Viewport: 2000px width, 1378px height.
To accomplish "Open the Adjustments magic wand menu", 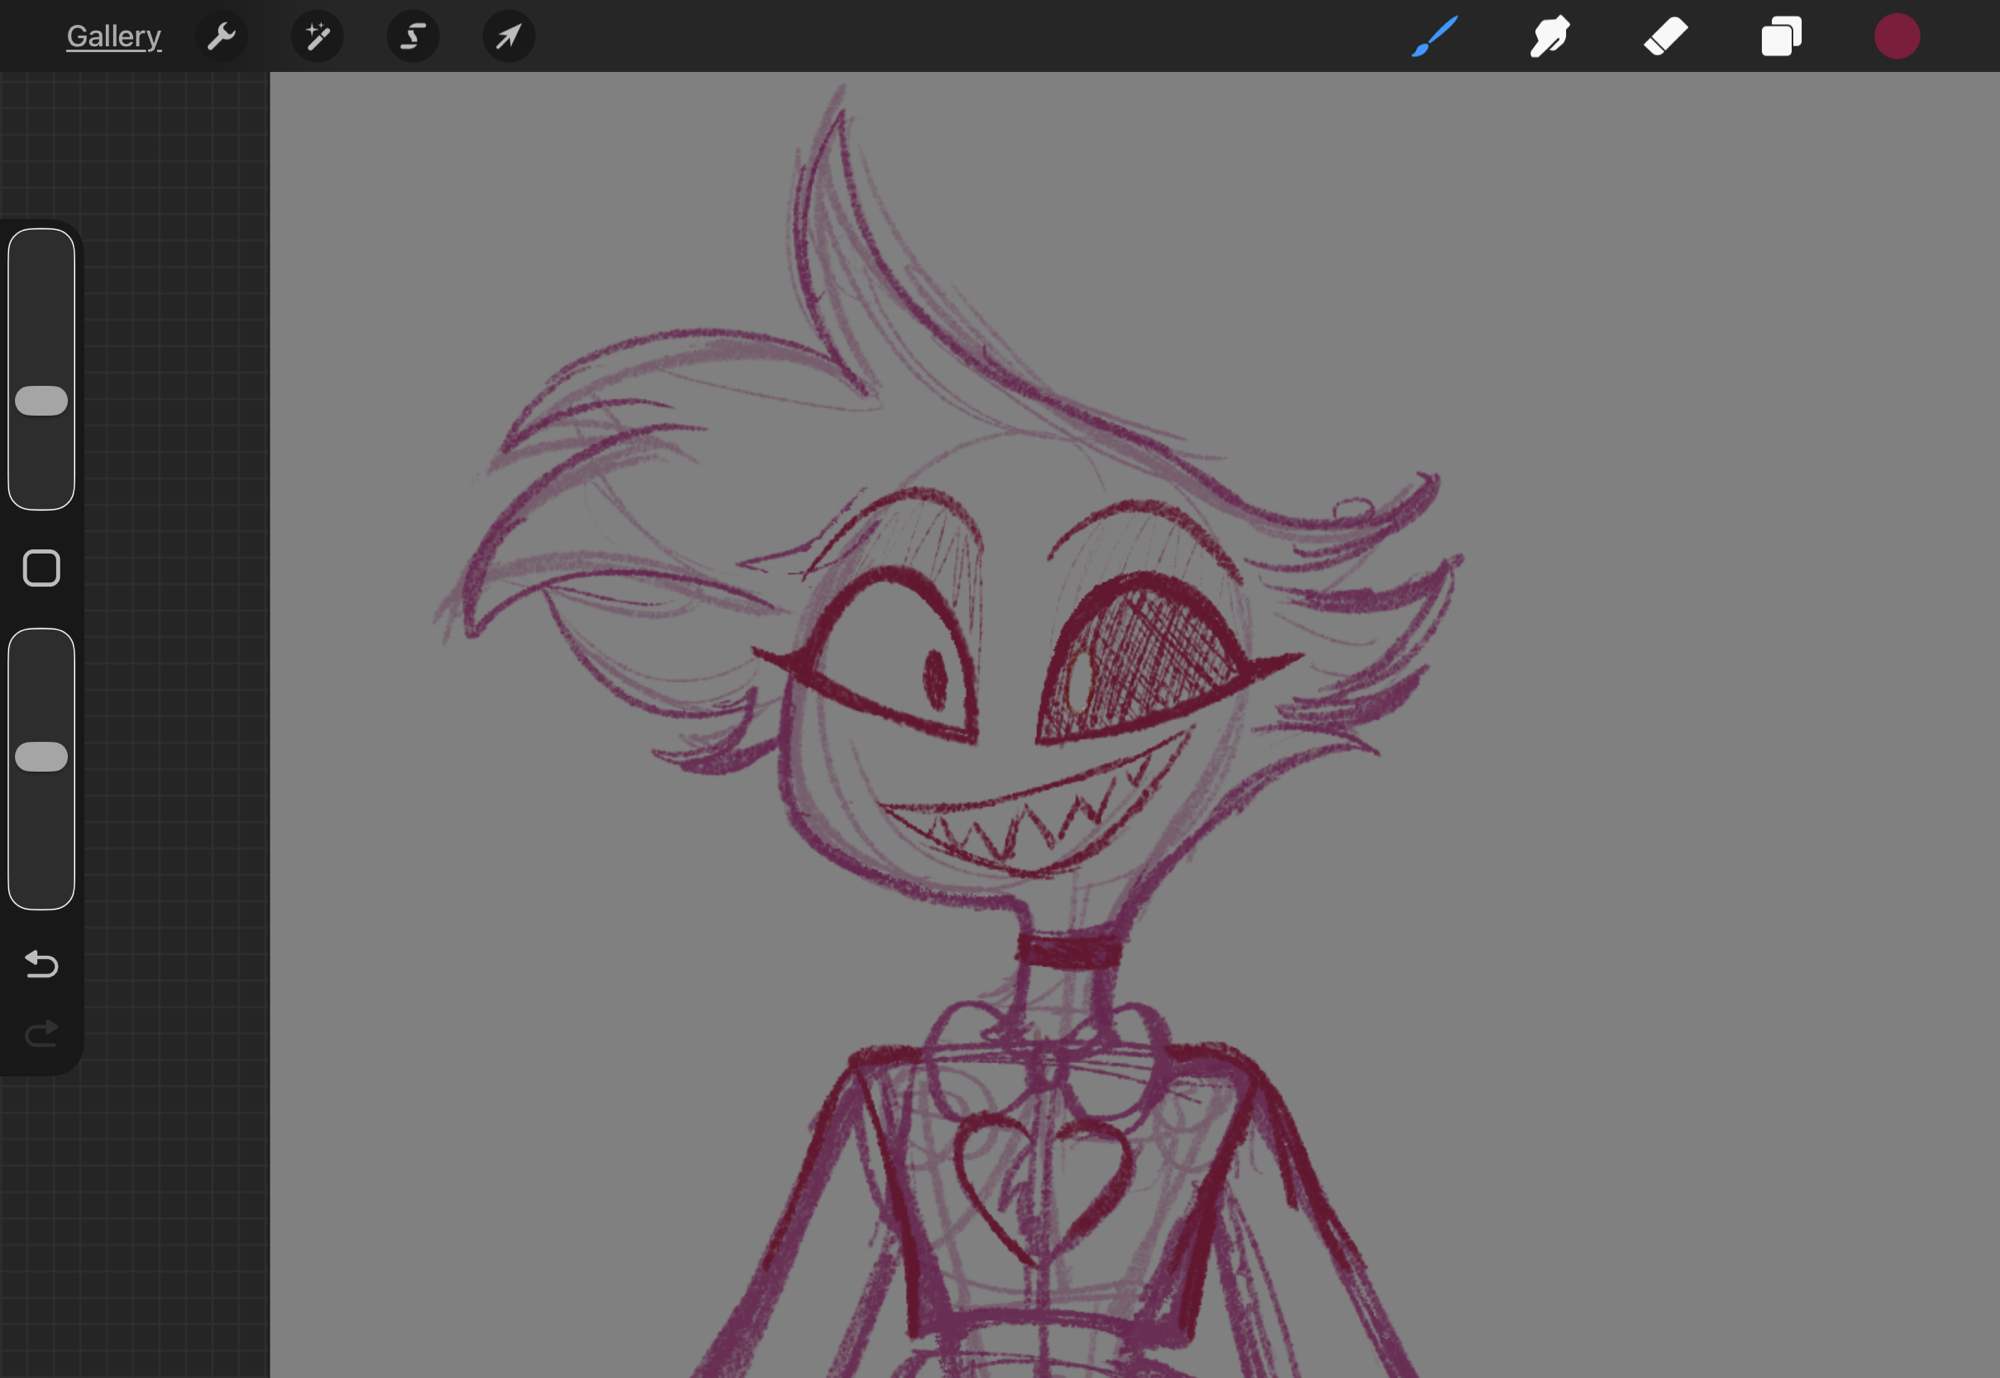I will 317,37.
